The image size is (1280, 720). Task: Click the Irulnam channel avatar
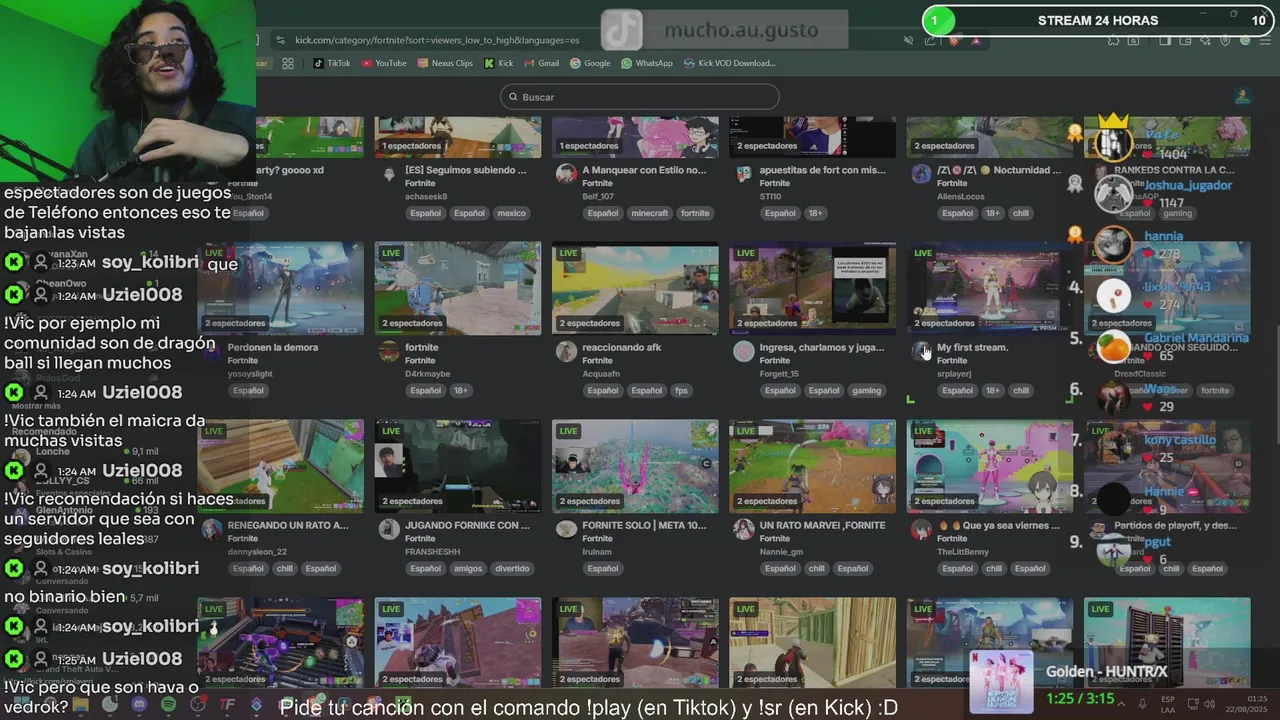566,529
